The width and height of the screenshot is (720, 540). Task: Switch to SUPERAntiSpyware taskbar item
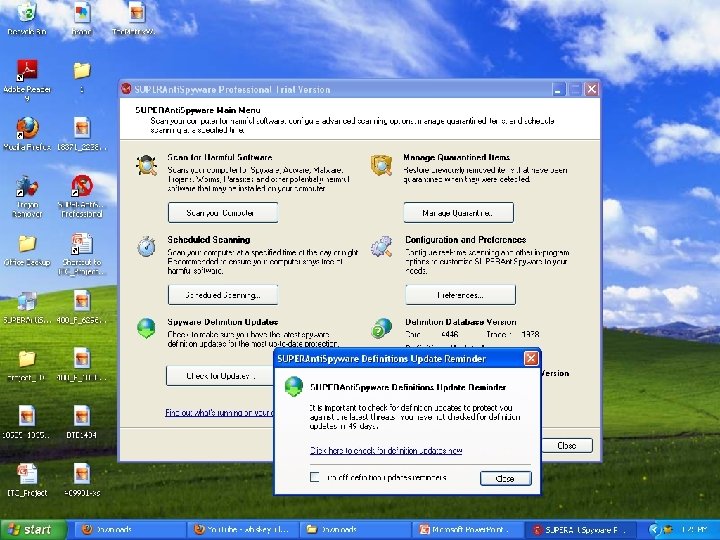tap(581, 530)
